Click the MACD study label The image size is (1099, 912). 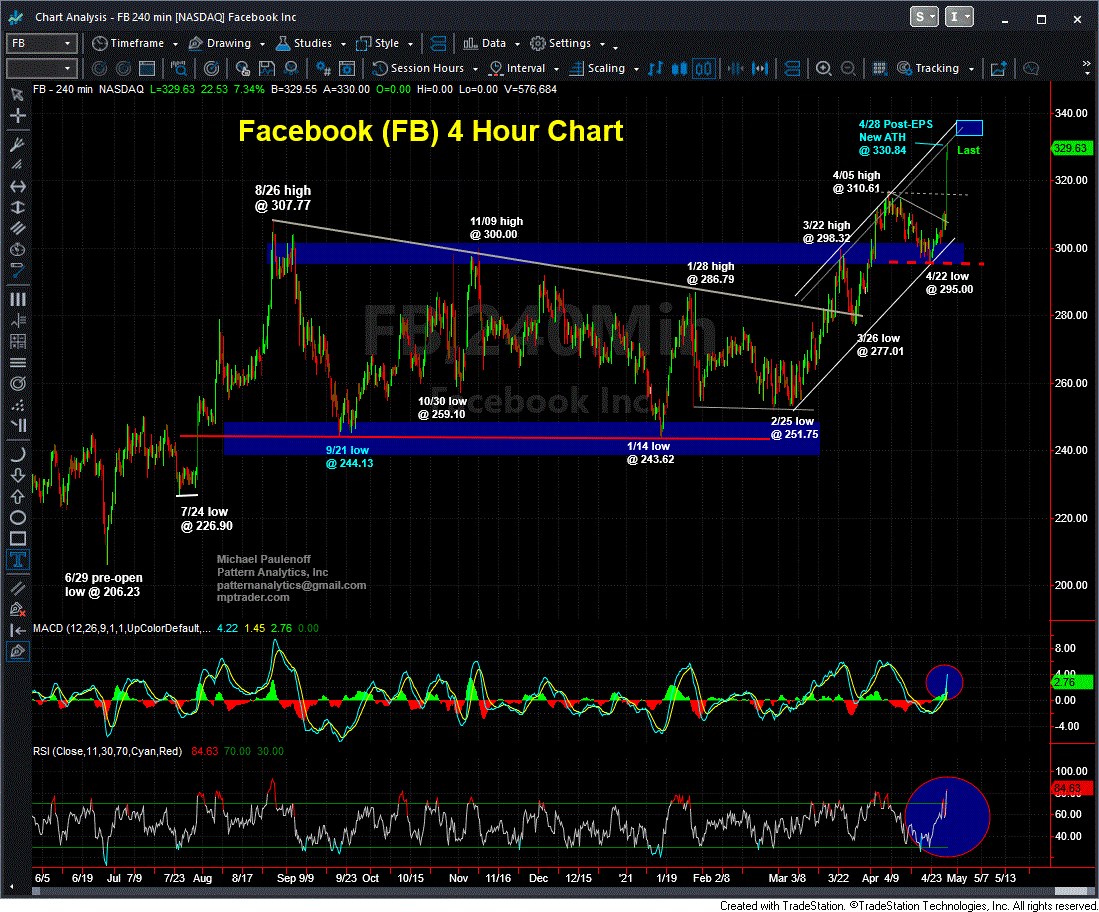pos(121,628)
